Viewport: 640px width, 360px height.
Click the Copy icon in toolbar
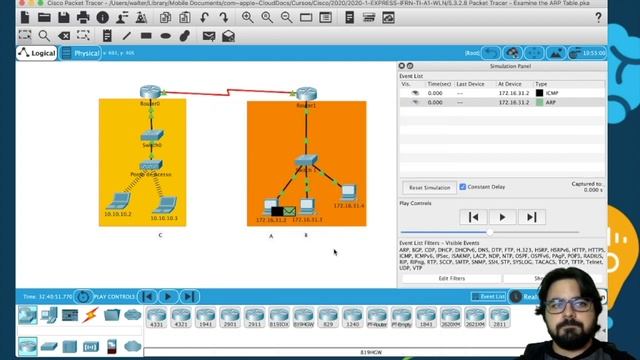coord(165,18)
